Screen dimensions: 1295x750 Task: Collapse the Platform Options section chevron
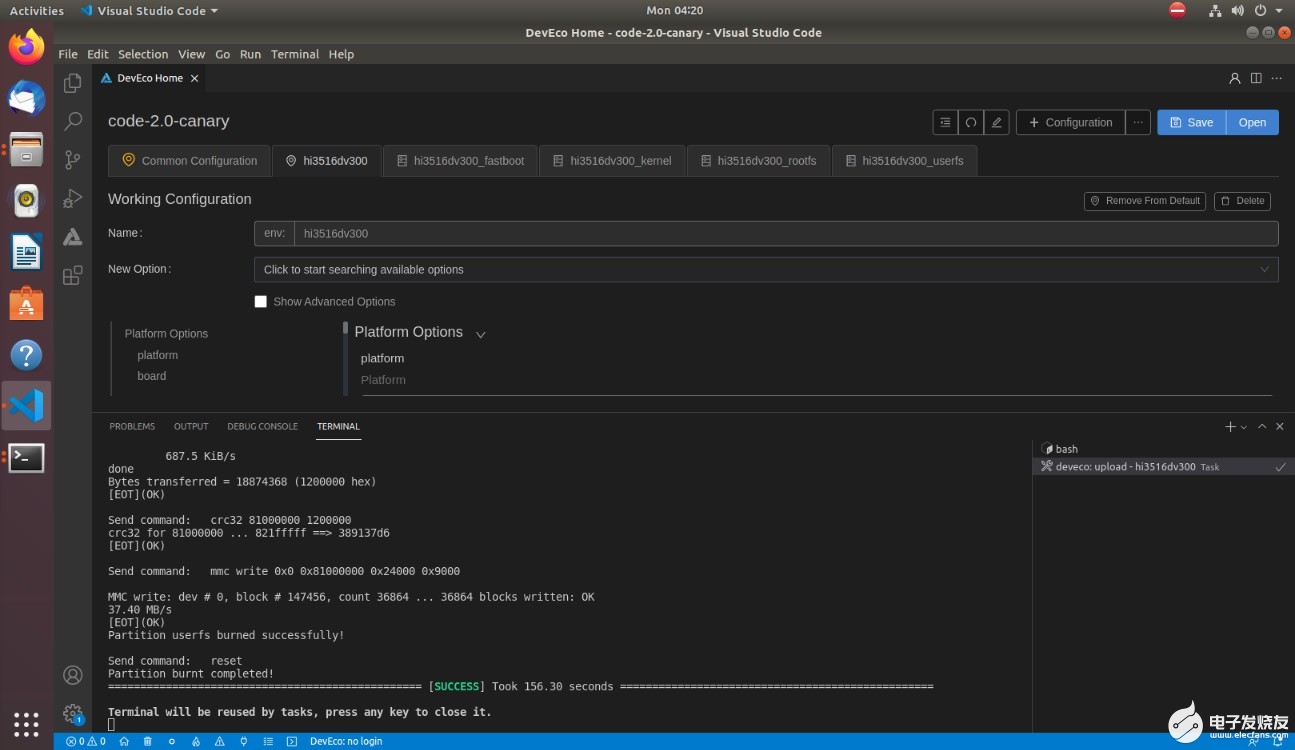pos(480,334)
